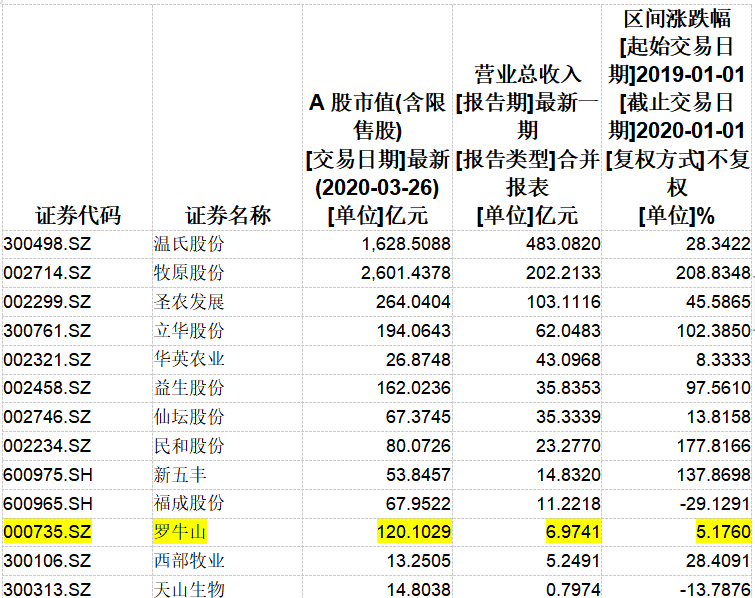Click the A股市值 column header
Image resolution: width=755 pixels, height=598 pixels.
378,117
